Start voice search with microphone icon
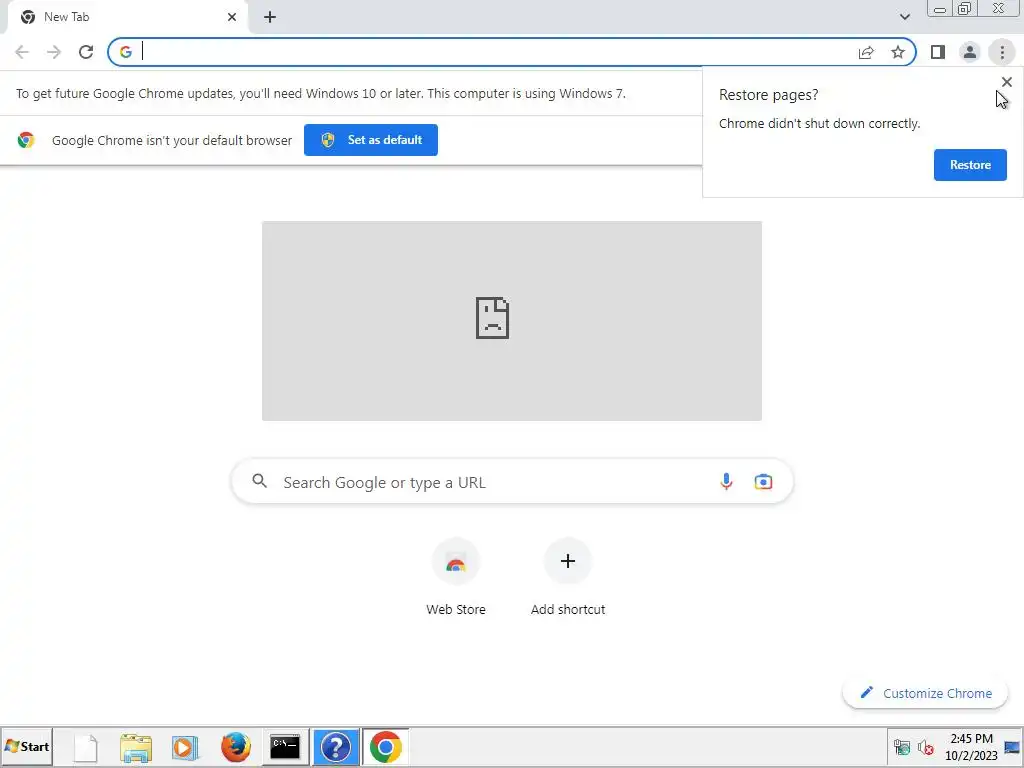This screenshot has width=1024, height=768. [x=726, y=482]
